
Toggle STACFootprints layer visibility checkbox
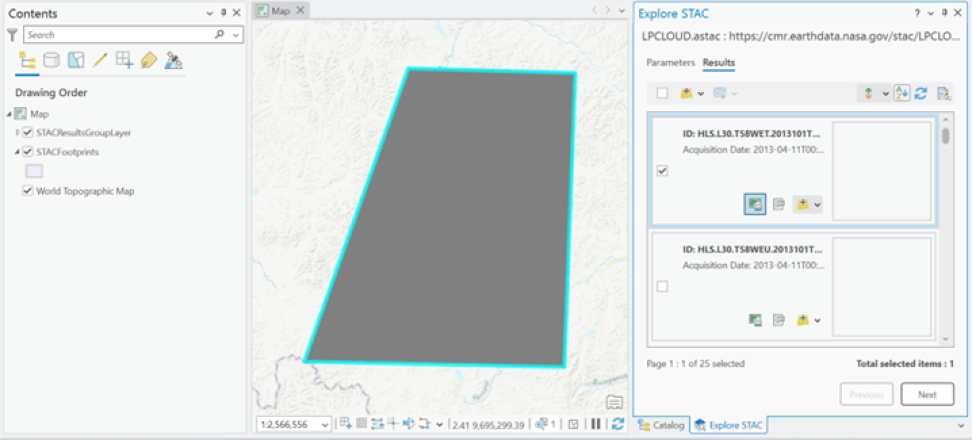pos(28,151)
